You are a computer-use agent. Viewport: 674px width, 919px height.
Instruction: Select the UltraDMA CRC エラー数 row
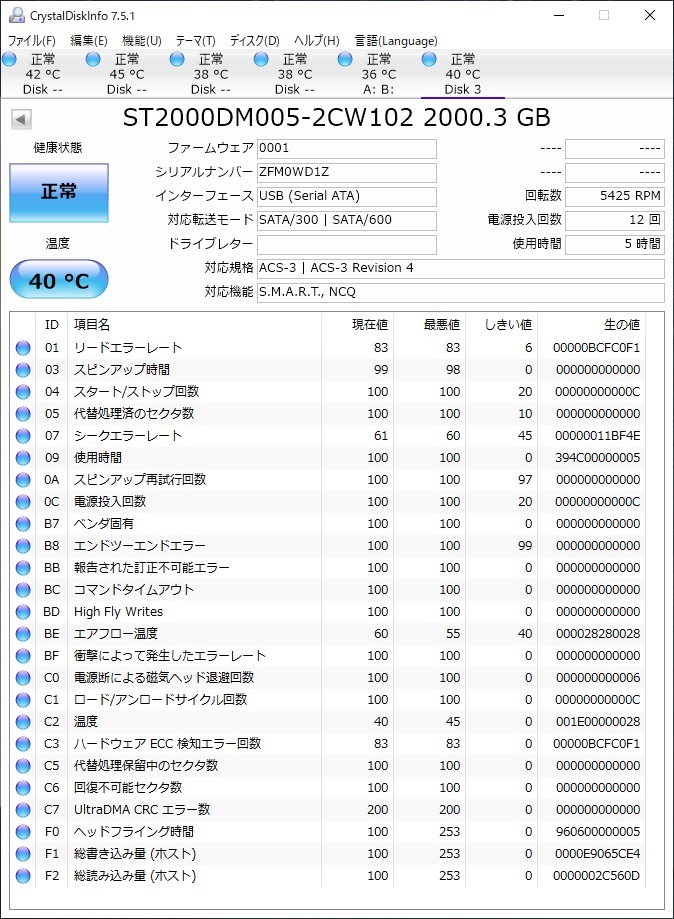pos(328,809)
